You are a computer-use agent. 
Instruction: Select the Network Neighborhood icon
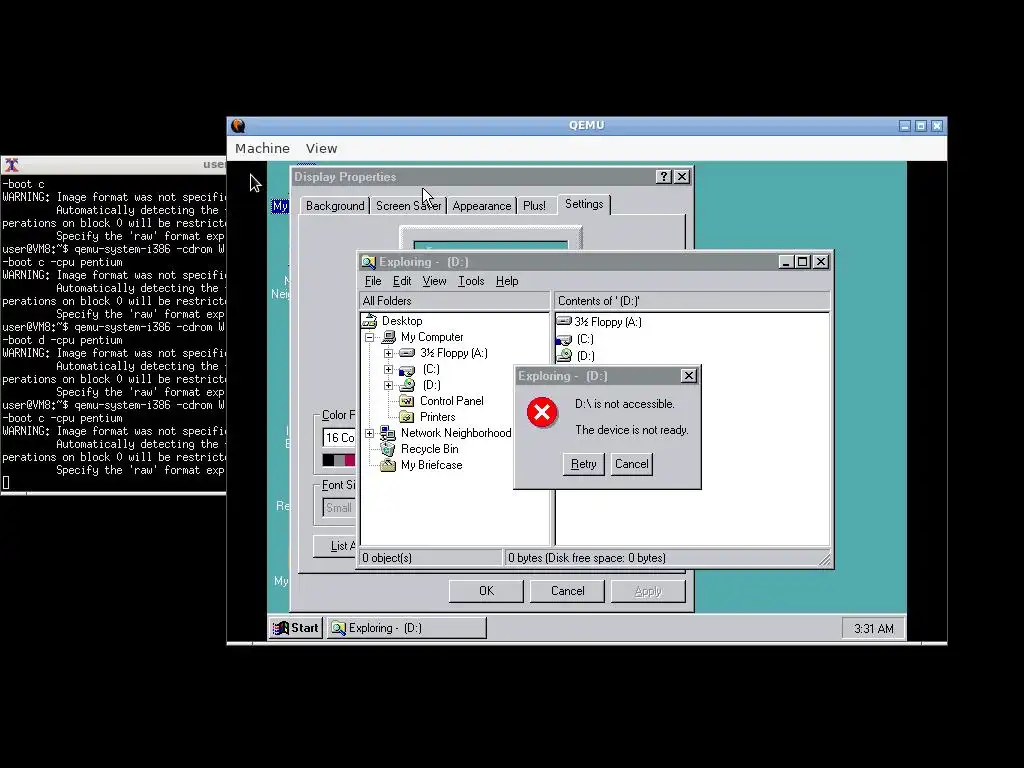pyautogui.click(x=389, y=433)
